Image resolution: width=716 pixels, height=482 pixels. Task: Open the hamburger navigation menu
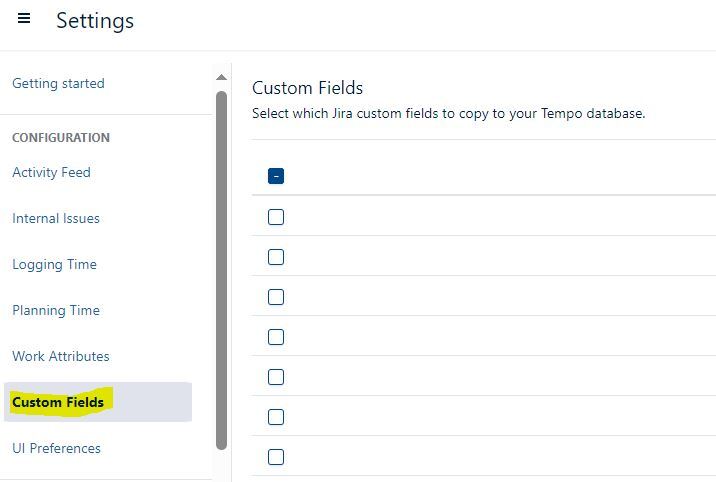[24, 19]
